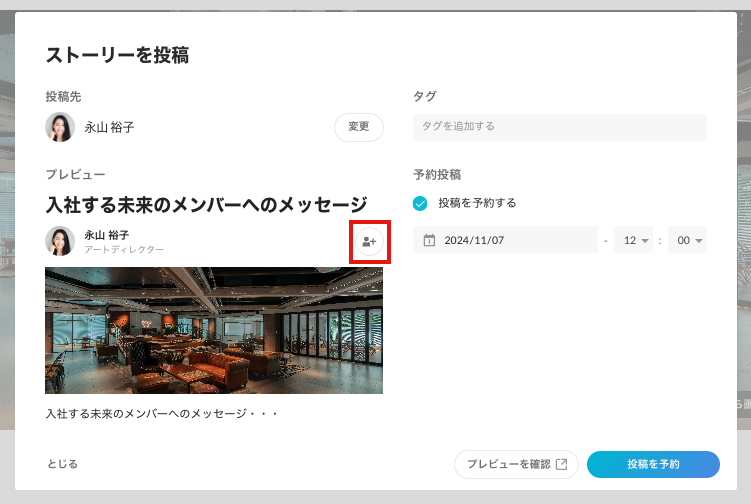Click the external-link icon on preview button
The width and height of the screenshot is (751, 504).
coord(561,464)
